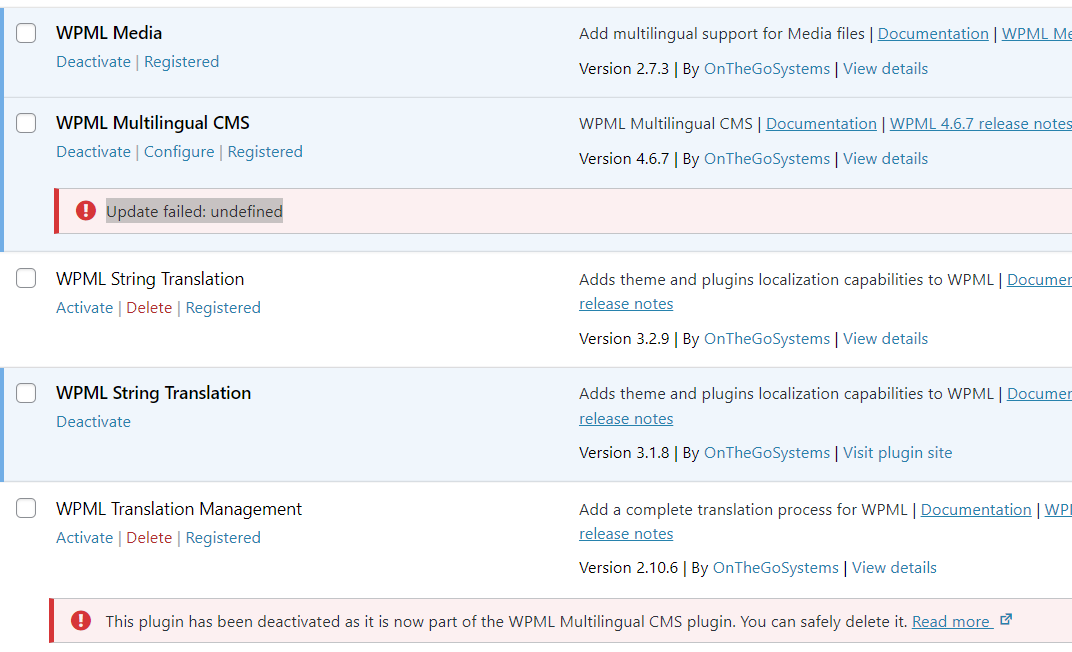Open Configure for WPML Multilingual CMS

[x=178, y=152]
